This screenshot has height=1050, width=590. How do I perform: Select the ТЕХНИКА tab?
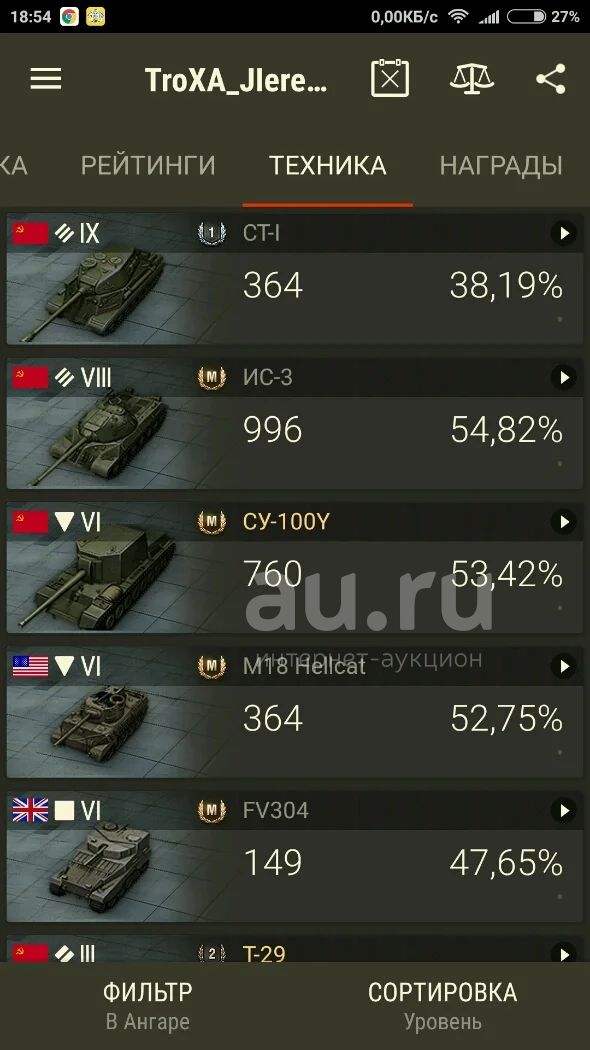(x=327, y=165)
